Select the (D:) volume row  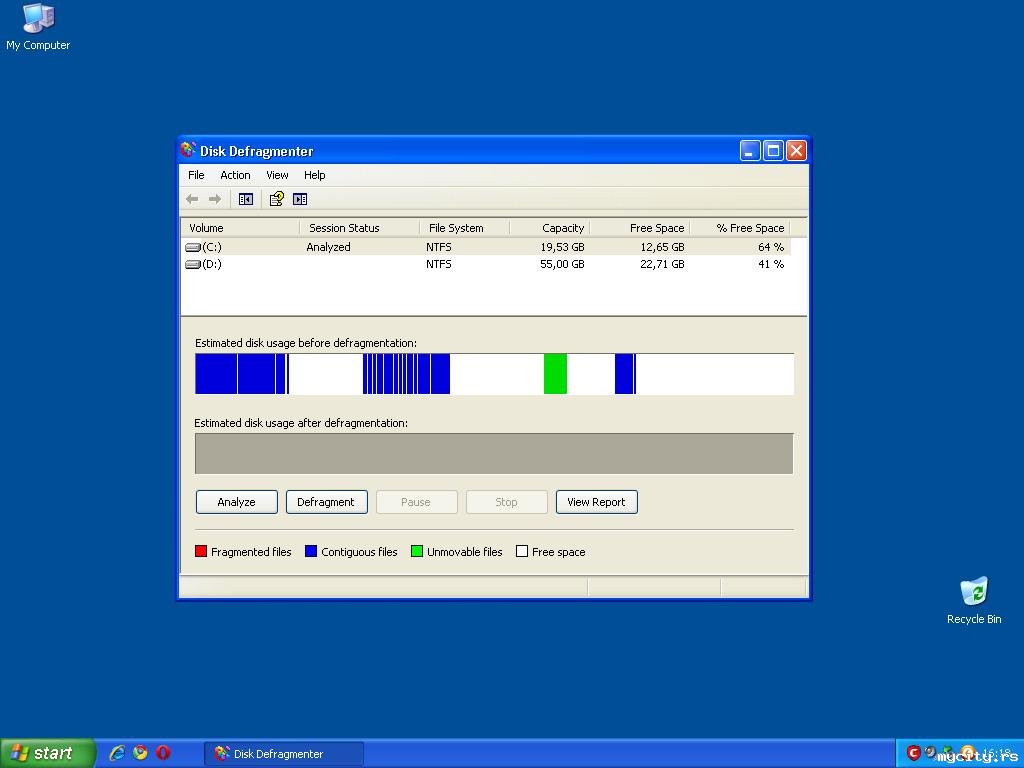211,264
